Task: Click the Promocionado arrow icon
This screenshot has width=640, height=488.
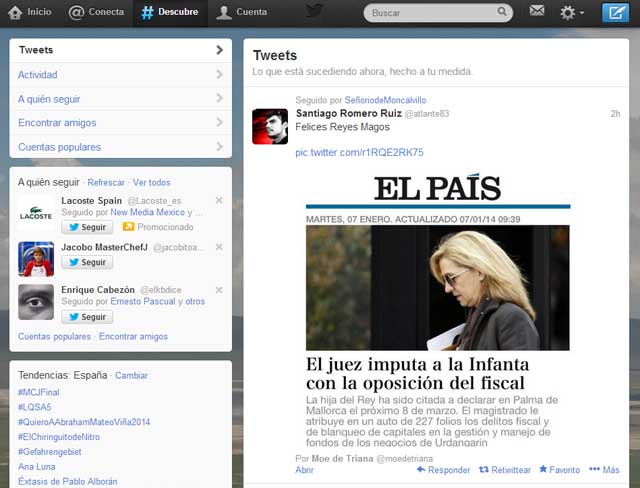Action: click(128, 226)
